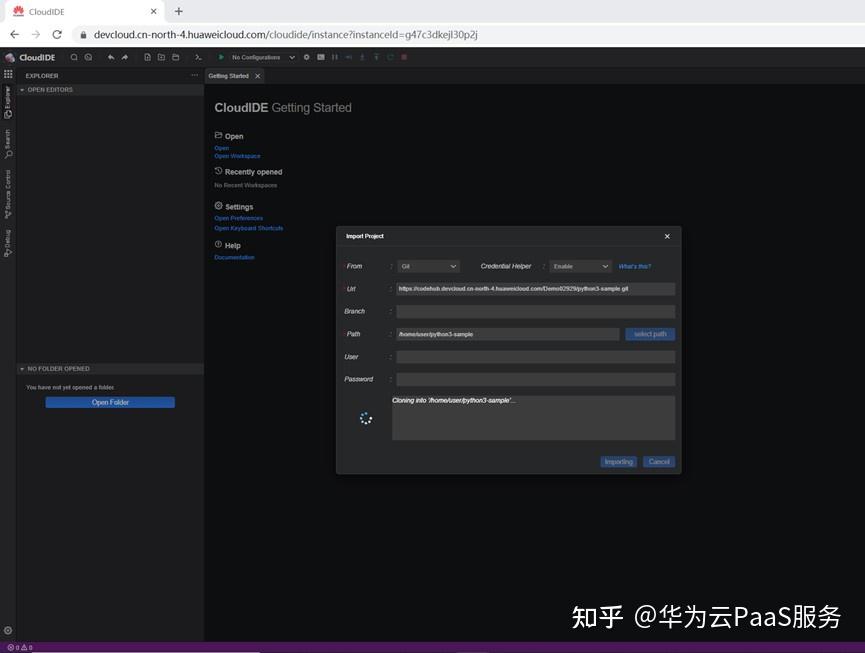Click the terminal icon in the top toolbar
Viewport: 865px width, 653px height.
[198, 58]
